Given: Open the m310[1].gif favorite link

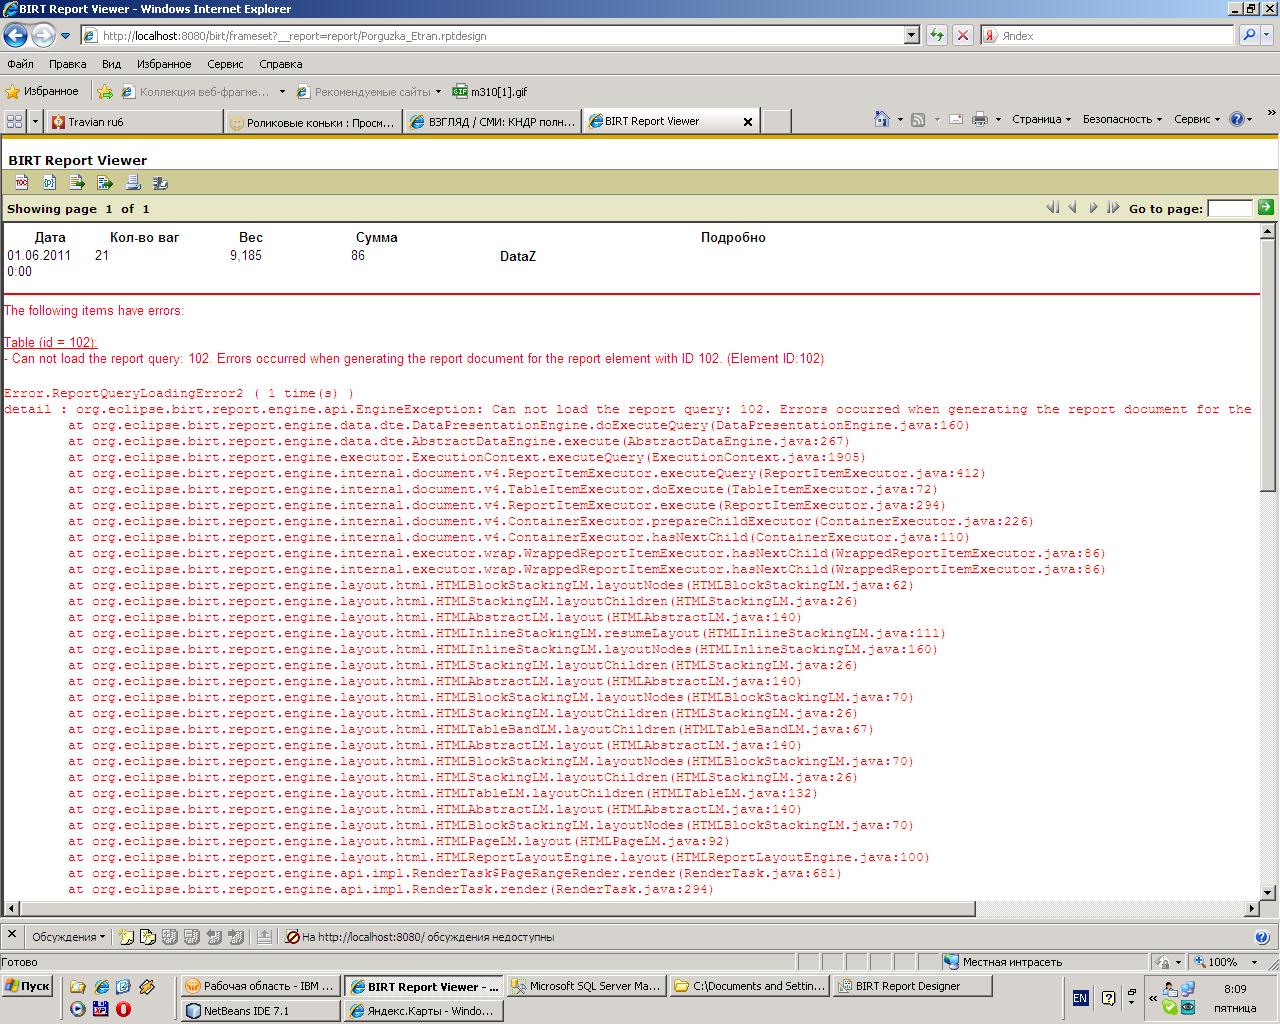Looking at the screenshot, I should pyautogui.click(x=490, y=91).
